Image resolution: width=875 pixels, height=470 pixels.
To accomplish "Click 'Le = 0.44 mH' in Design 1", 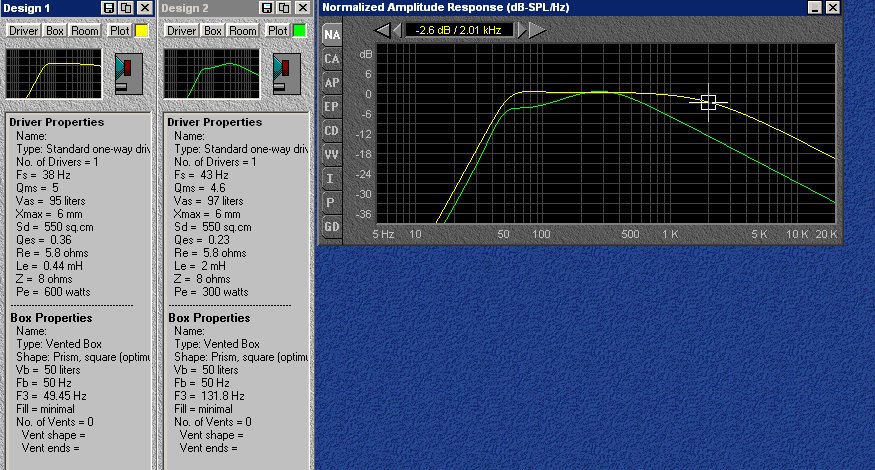I will 50,266.
